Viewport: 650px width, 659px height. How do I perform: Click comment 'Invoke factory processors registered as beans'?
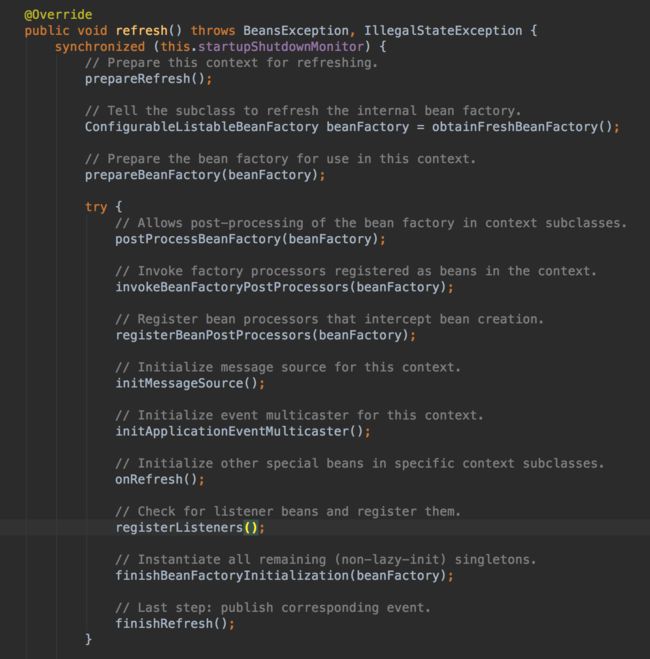pyautogui.click(x=356, y=271)
